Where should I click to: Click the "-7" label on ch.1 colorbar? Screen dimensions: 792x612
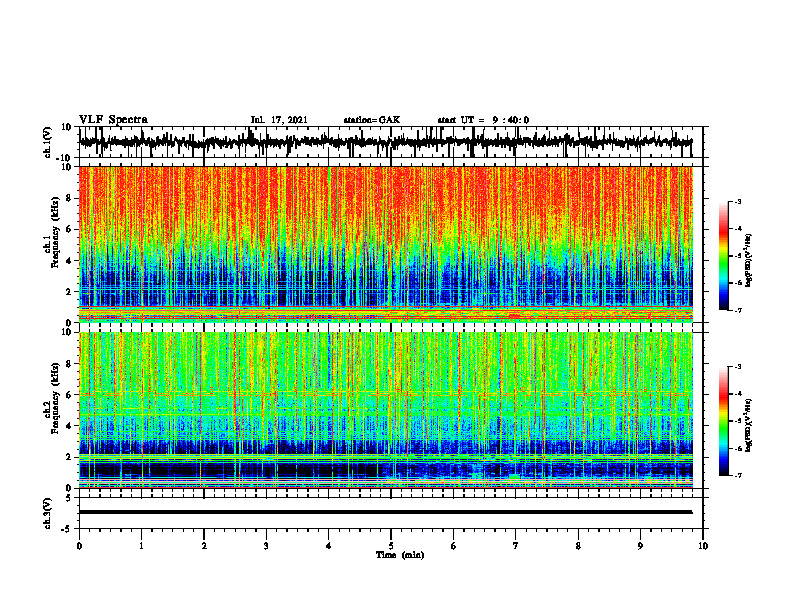coord(738,310)
